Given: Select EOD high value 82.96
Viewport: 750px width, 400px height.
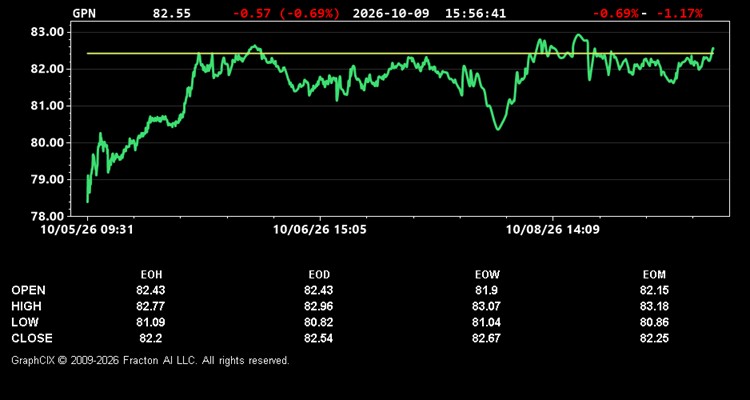Looking at the screenshot, I should 319,306.
